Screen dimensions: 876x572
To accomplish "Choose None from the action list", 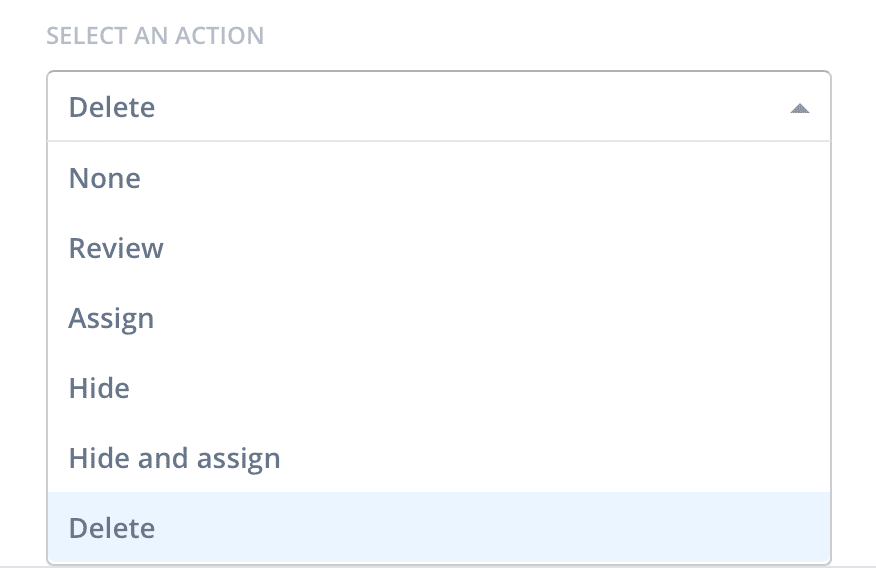I will (439, 178).
